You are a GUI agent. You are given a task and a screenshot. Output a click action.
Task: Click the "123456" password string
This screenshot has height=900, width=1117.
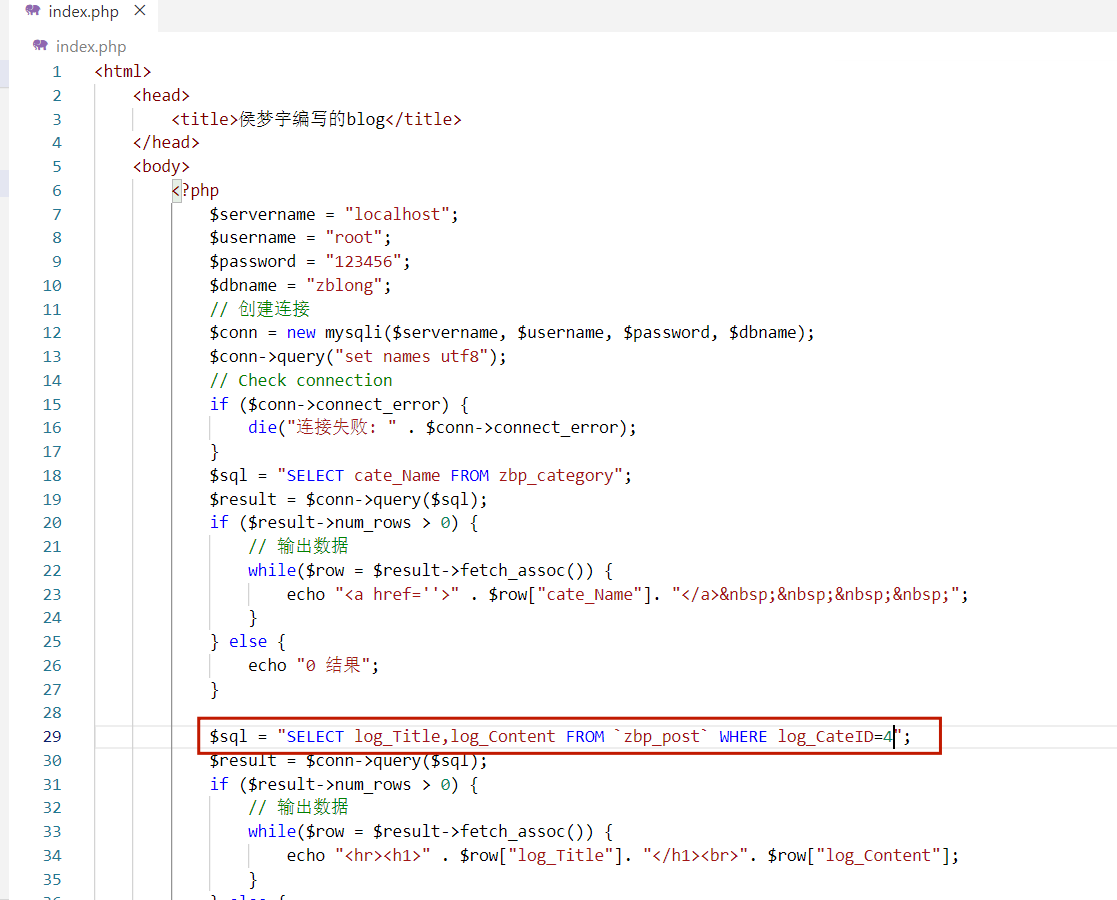(x=364, y=262)
